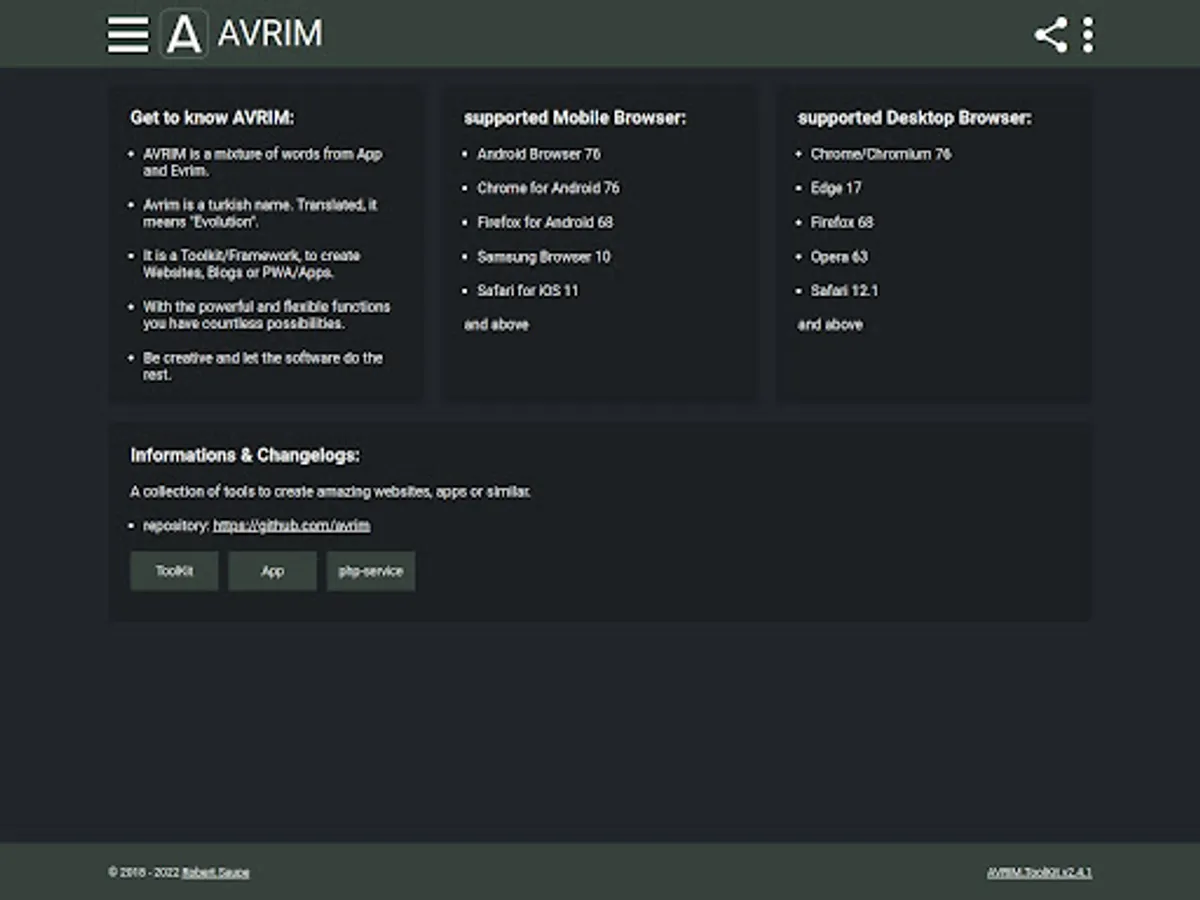Open the hamburger menu

coord(128,34)
